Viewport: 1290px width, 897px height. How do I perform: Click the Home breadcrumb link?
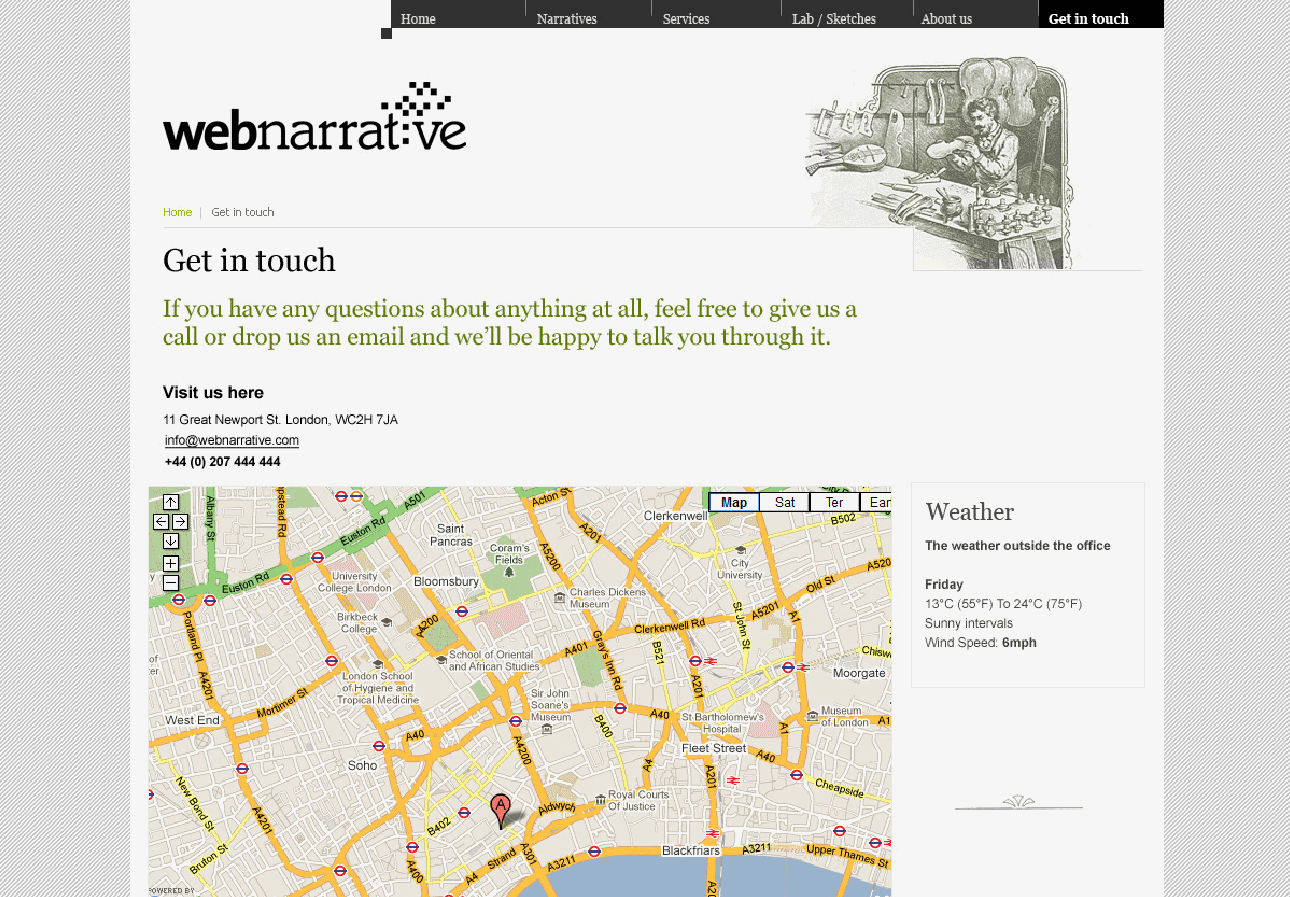point(177,212)
